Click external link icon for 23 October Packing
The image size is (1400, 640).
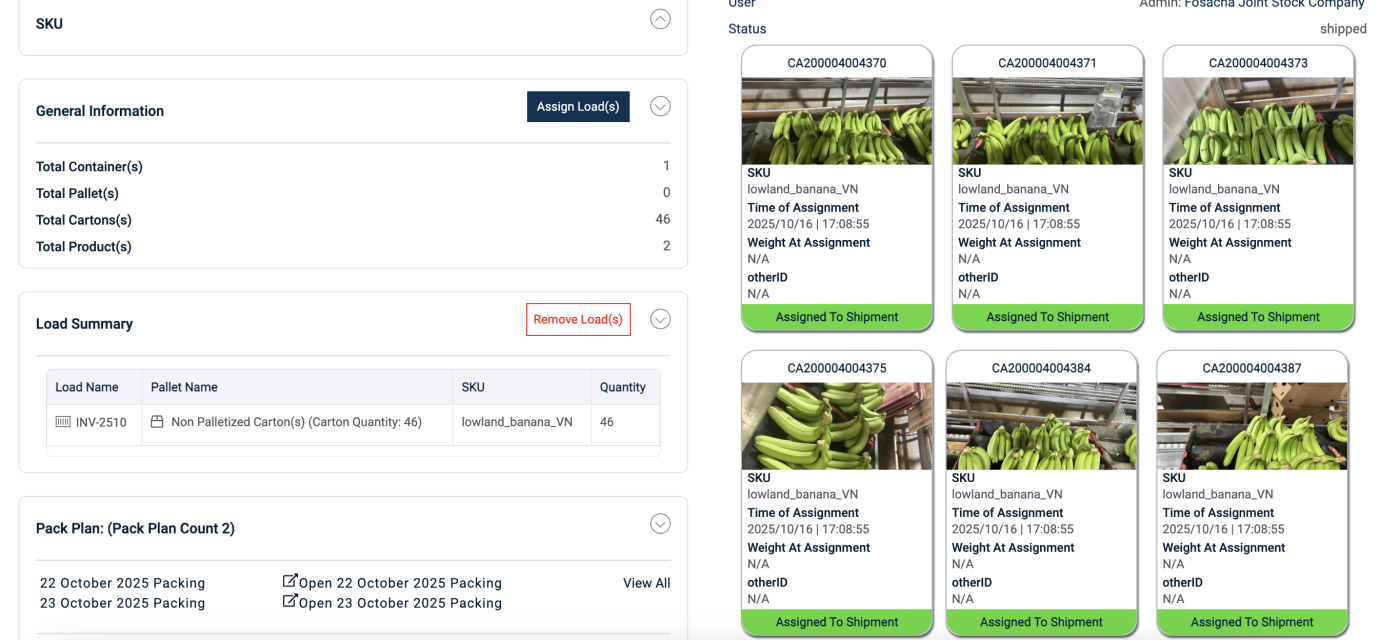tap(290, 601)
